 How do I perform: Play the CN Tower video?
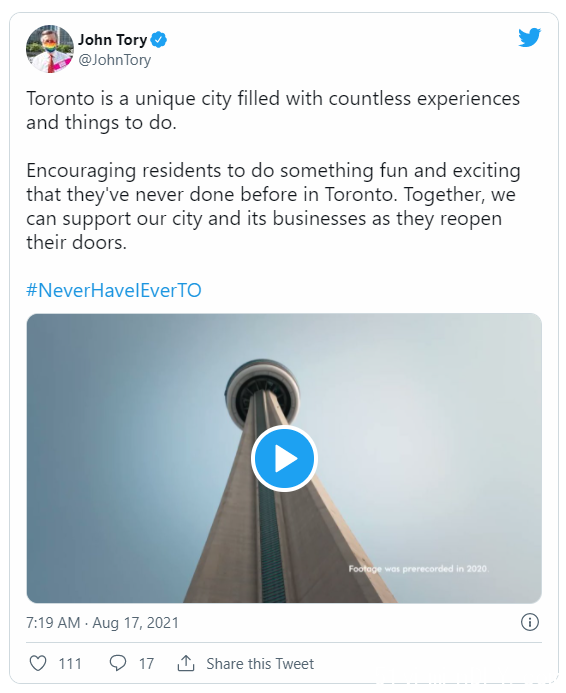tap(284, 458)
